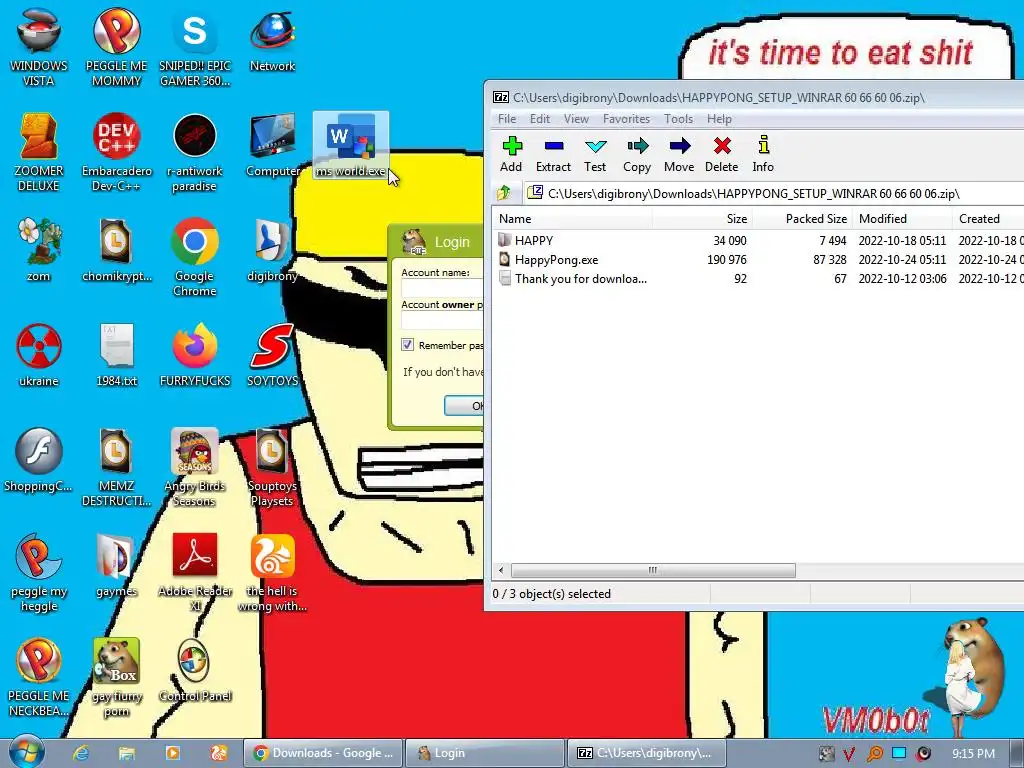
Task: Open the Tools menu in 7-Zip
Action: click(x=679, y=119)
